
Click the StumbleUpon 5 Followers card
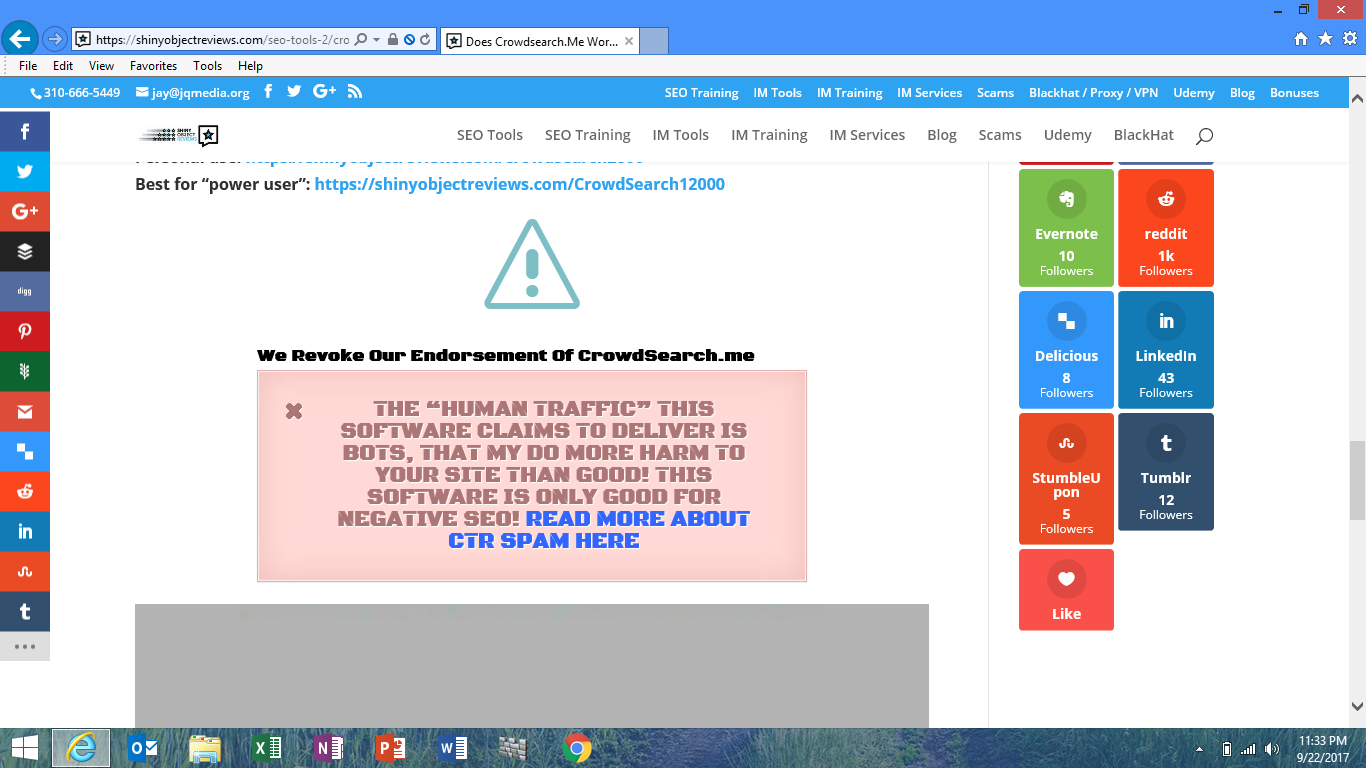click(1066, 479)
